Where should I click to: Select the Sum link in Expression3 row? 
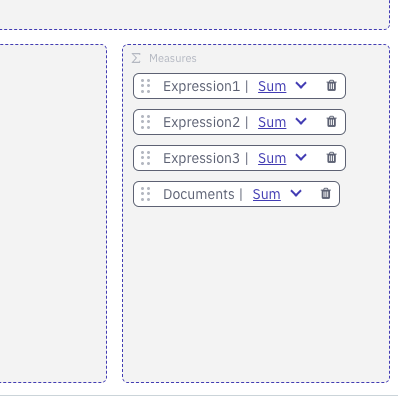coord(272,158)
